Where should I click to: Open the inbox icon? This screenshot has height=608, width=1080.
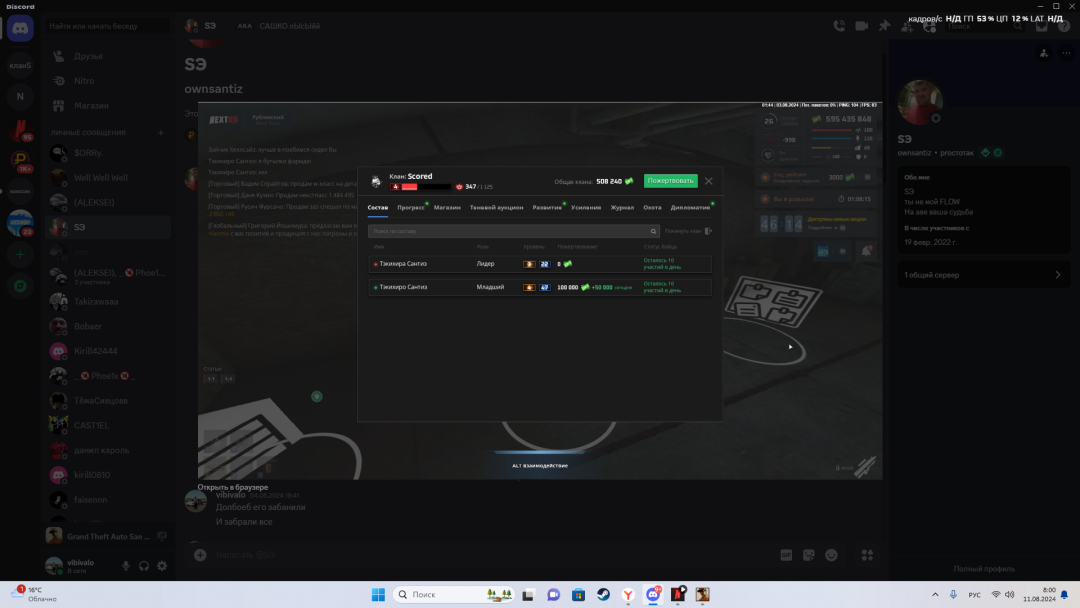pyautogui.click(x=1041, y=26)
